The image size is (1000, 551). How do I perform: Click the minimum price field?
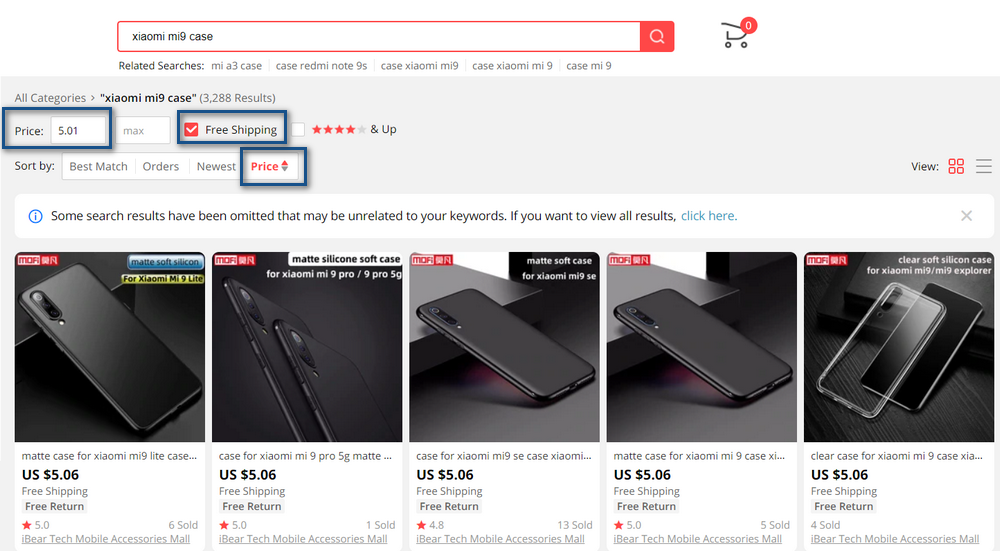pos(80,131)
